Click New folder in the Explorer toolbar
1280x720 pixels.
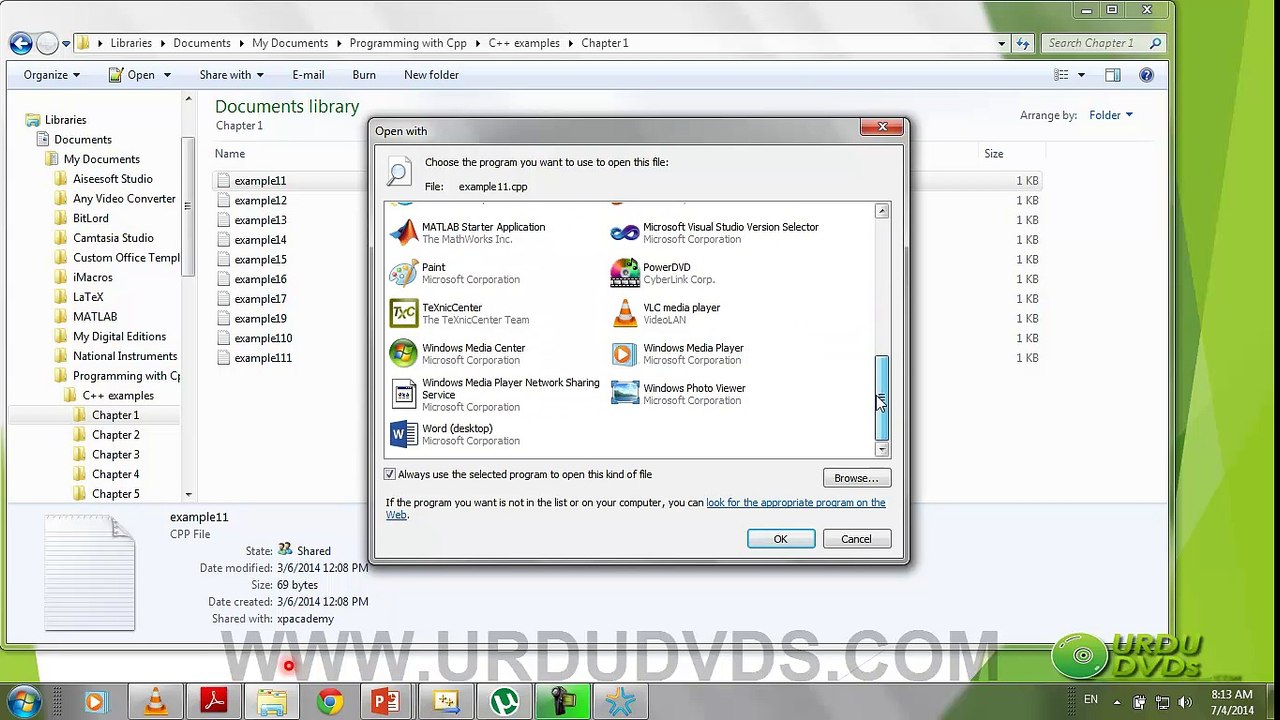click(431, 75)
